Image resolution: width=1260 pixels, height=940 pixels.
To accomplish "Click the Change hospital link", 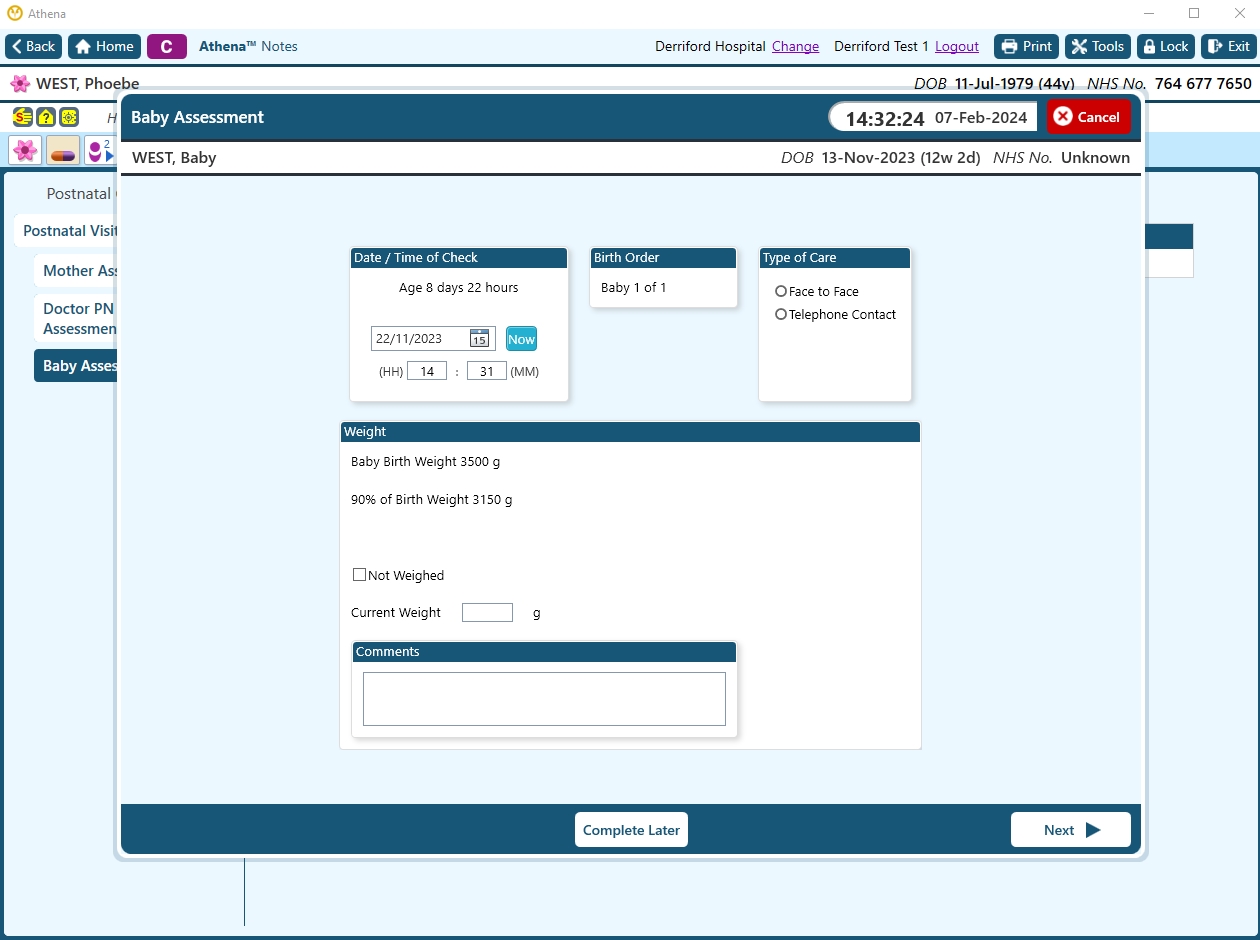I will pyautogui.click(x=795, y=47).
